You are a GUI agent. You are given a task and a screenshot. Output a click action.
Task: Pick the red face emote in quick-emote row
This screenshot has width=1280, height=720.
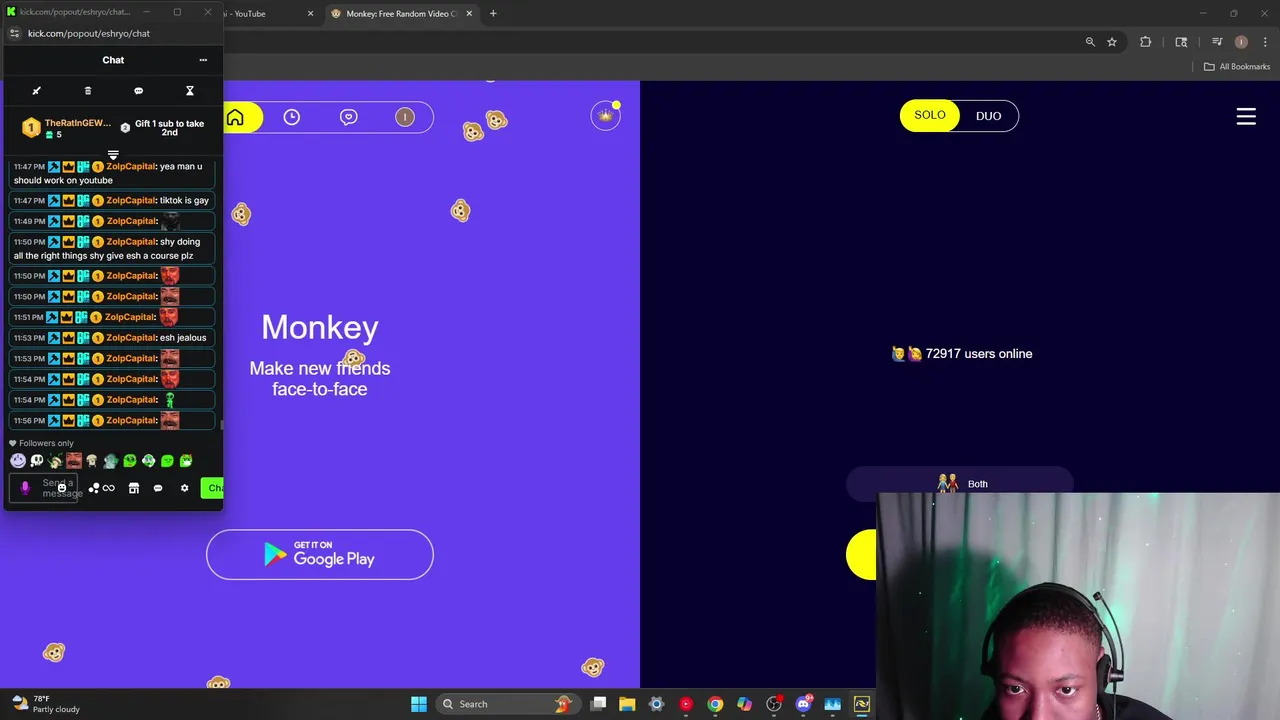74,461
